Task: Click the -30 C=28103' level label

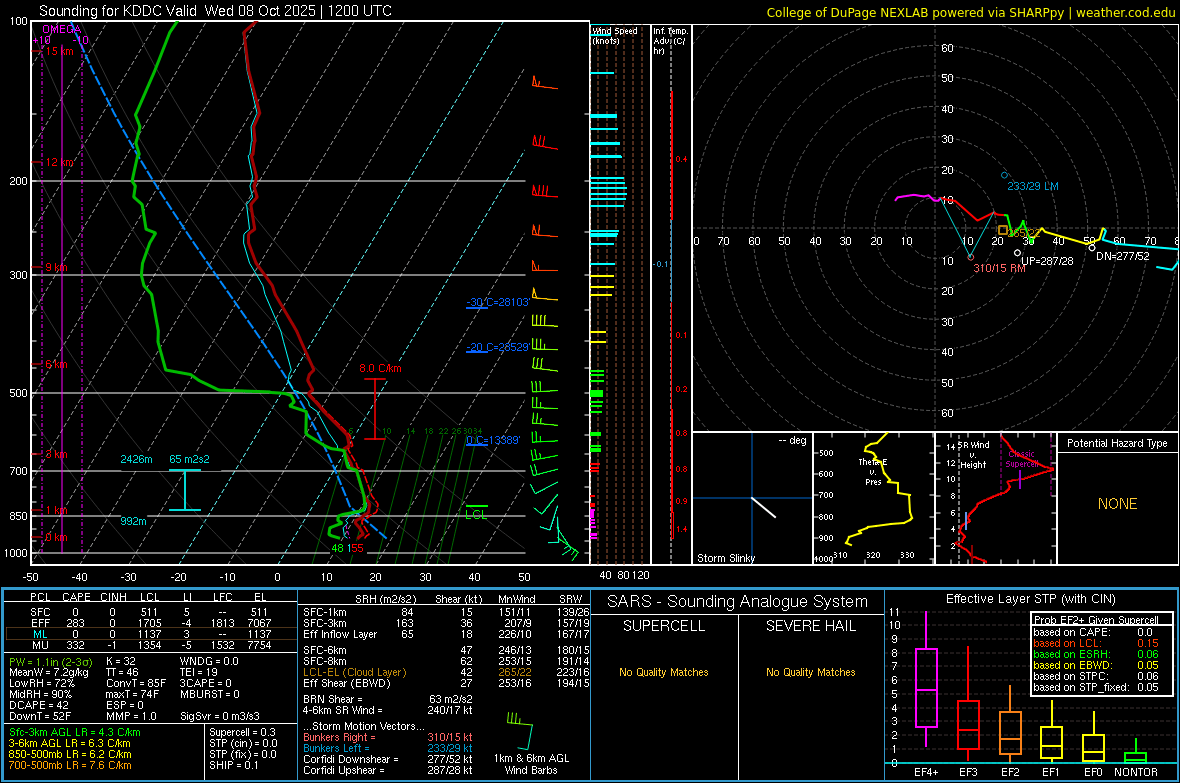Action: pyautogui.click(x=497, y=302)
